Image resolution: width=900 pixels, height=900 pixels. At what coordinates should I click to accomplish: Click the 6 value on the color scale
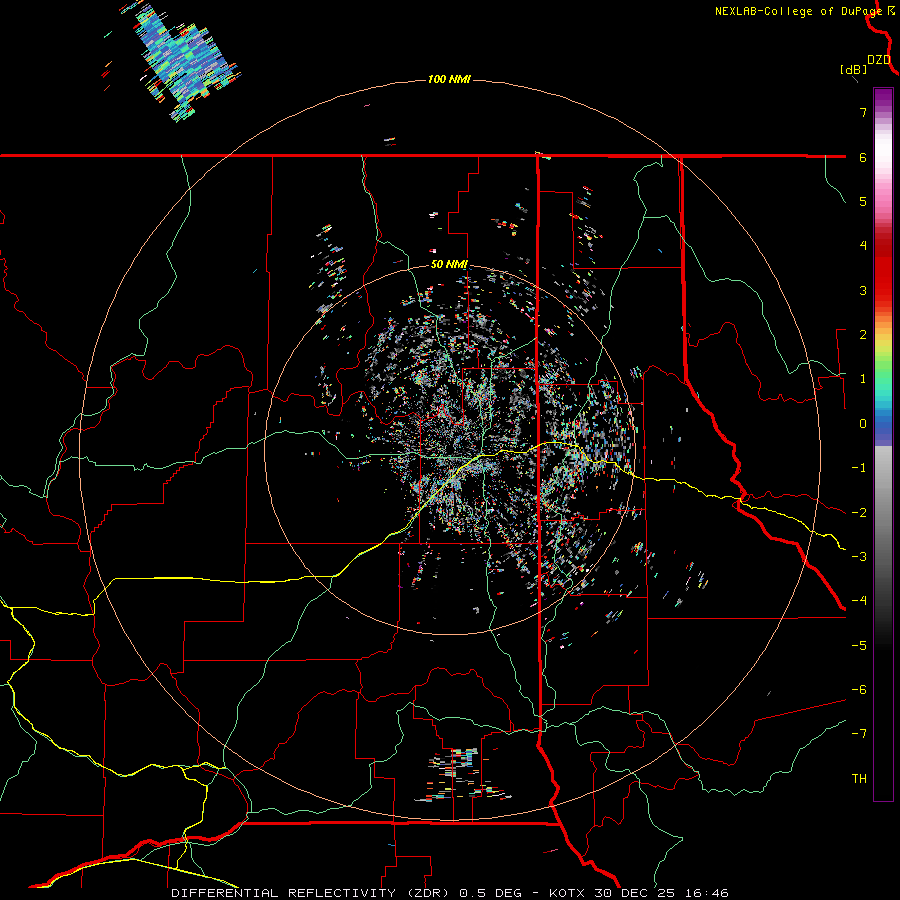click(863, 157)
